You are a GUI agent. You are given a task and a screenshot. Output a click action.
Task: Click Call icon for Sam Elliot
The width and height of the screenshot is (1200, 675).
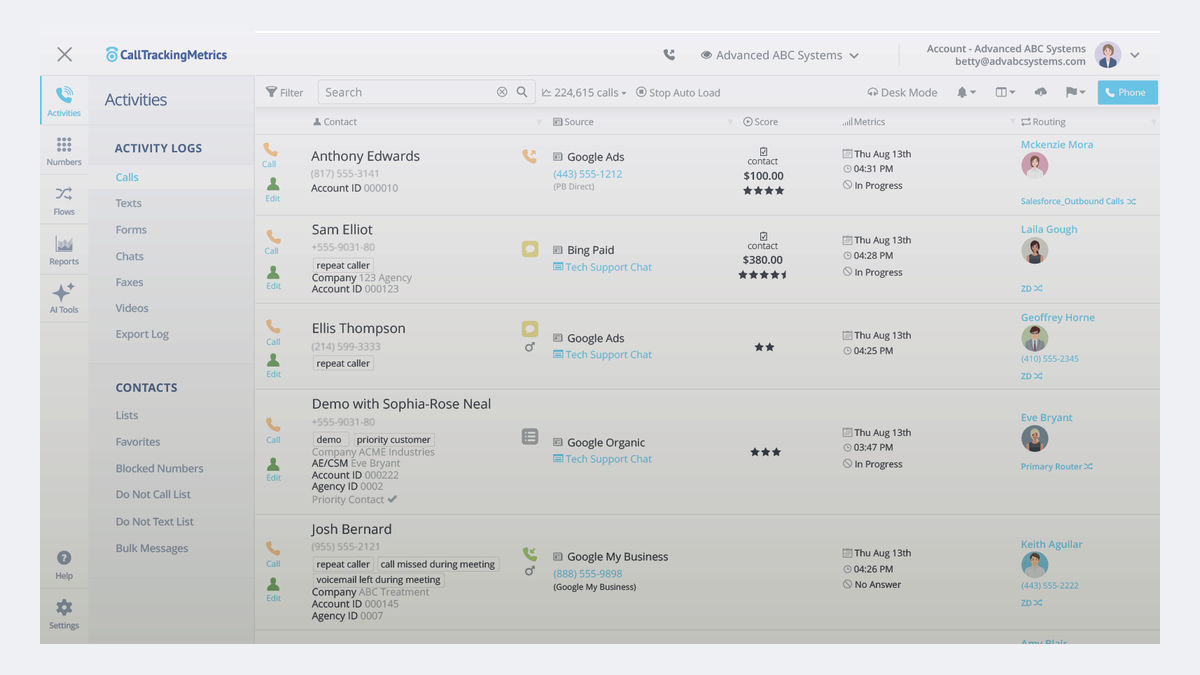tap(272, 243)
